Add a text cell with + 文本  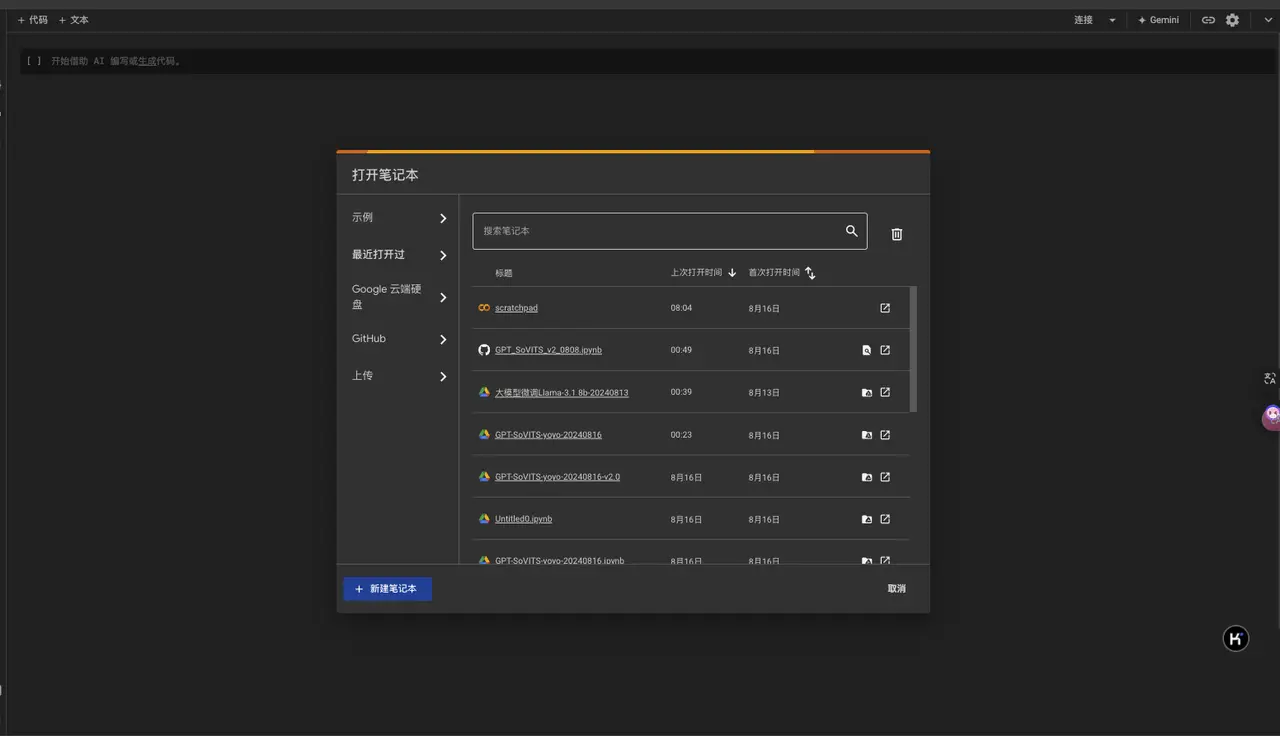[73, 20]
